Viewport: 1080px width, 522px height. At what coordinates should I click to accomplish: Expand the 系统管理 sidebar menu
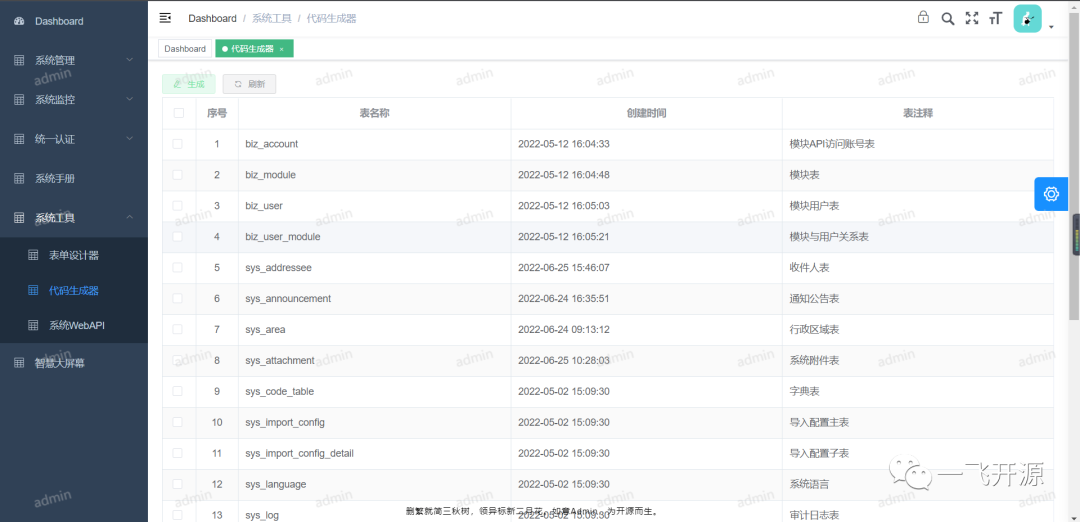point(74,61)
